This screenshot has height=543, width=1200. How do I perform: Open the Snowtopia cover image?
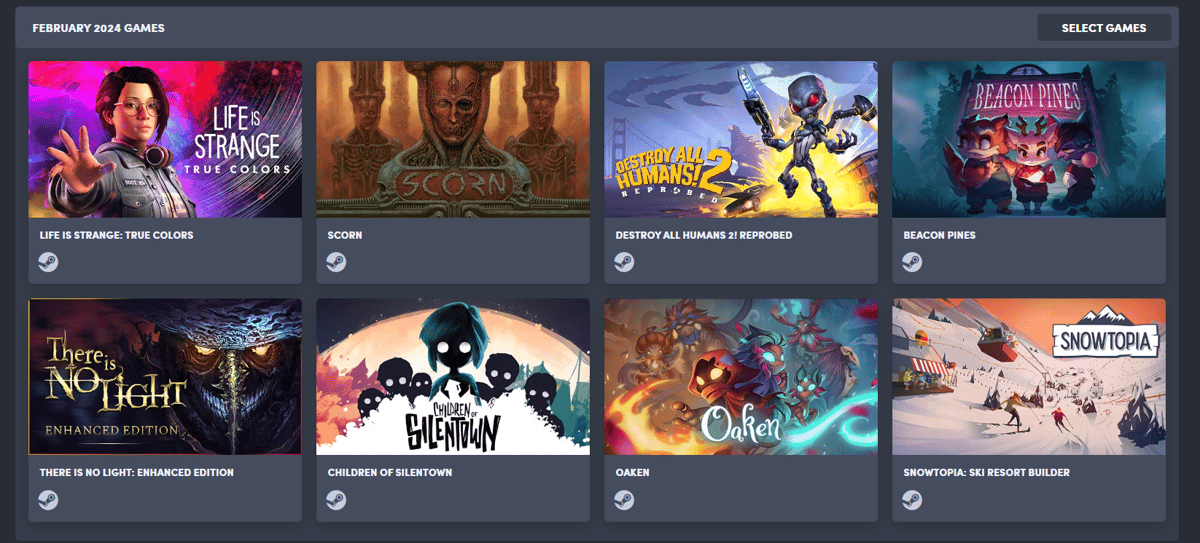(1029, 376)
